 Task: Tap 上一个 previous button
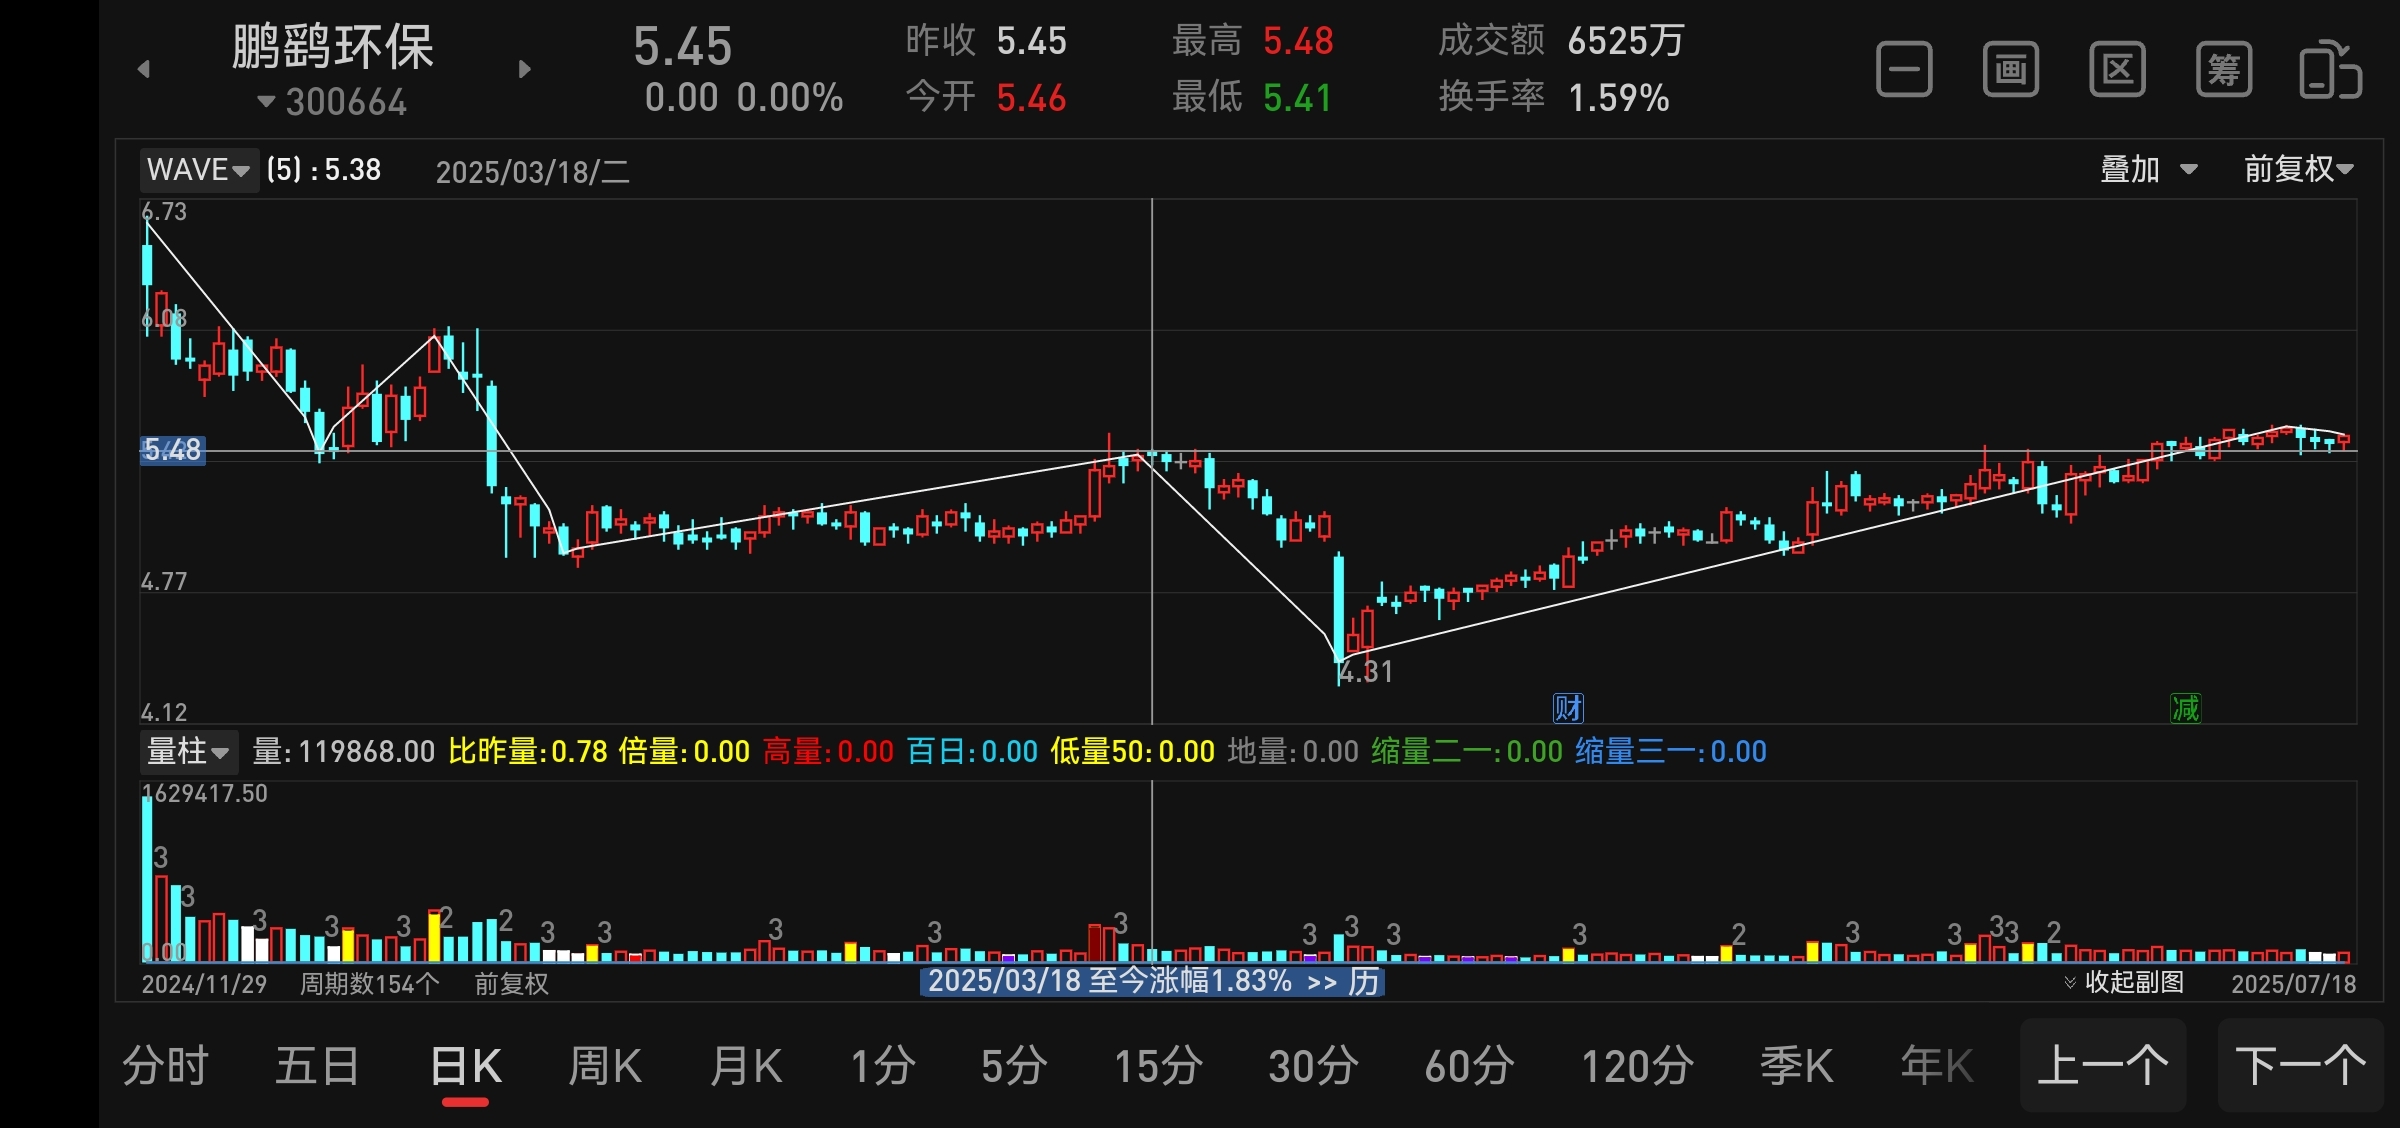pyautogui.click(x=2103, y=1065)
